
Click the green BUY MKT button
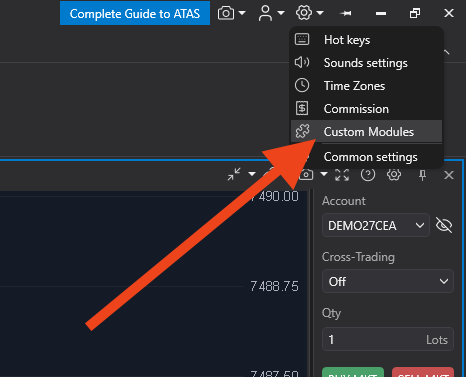pos(353,372)
